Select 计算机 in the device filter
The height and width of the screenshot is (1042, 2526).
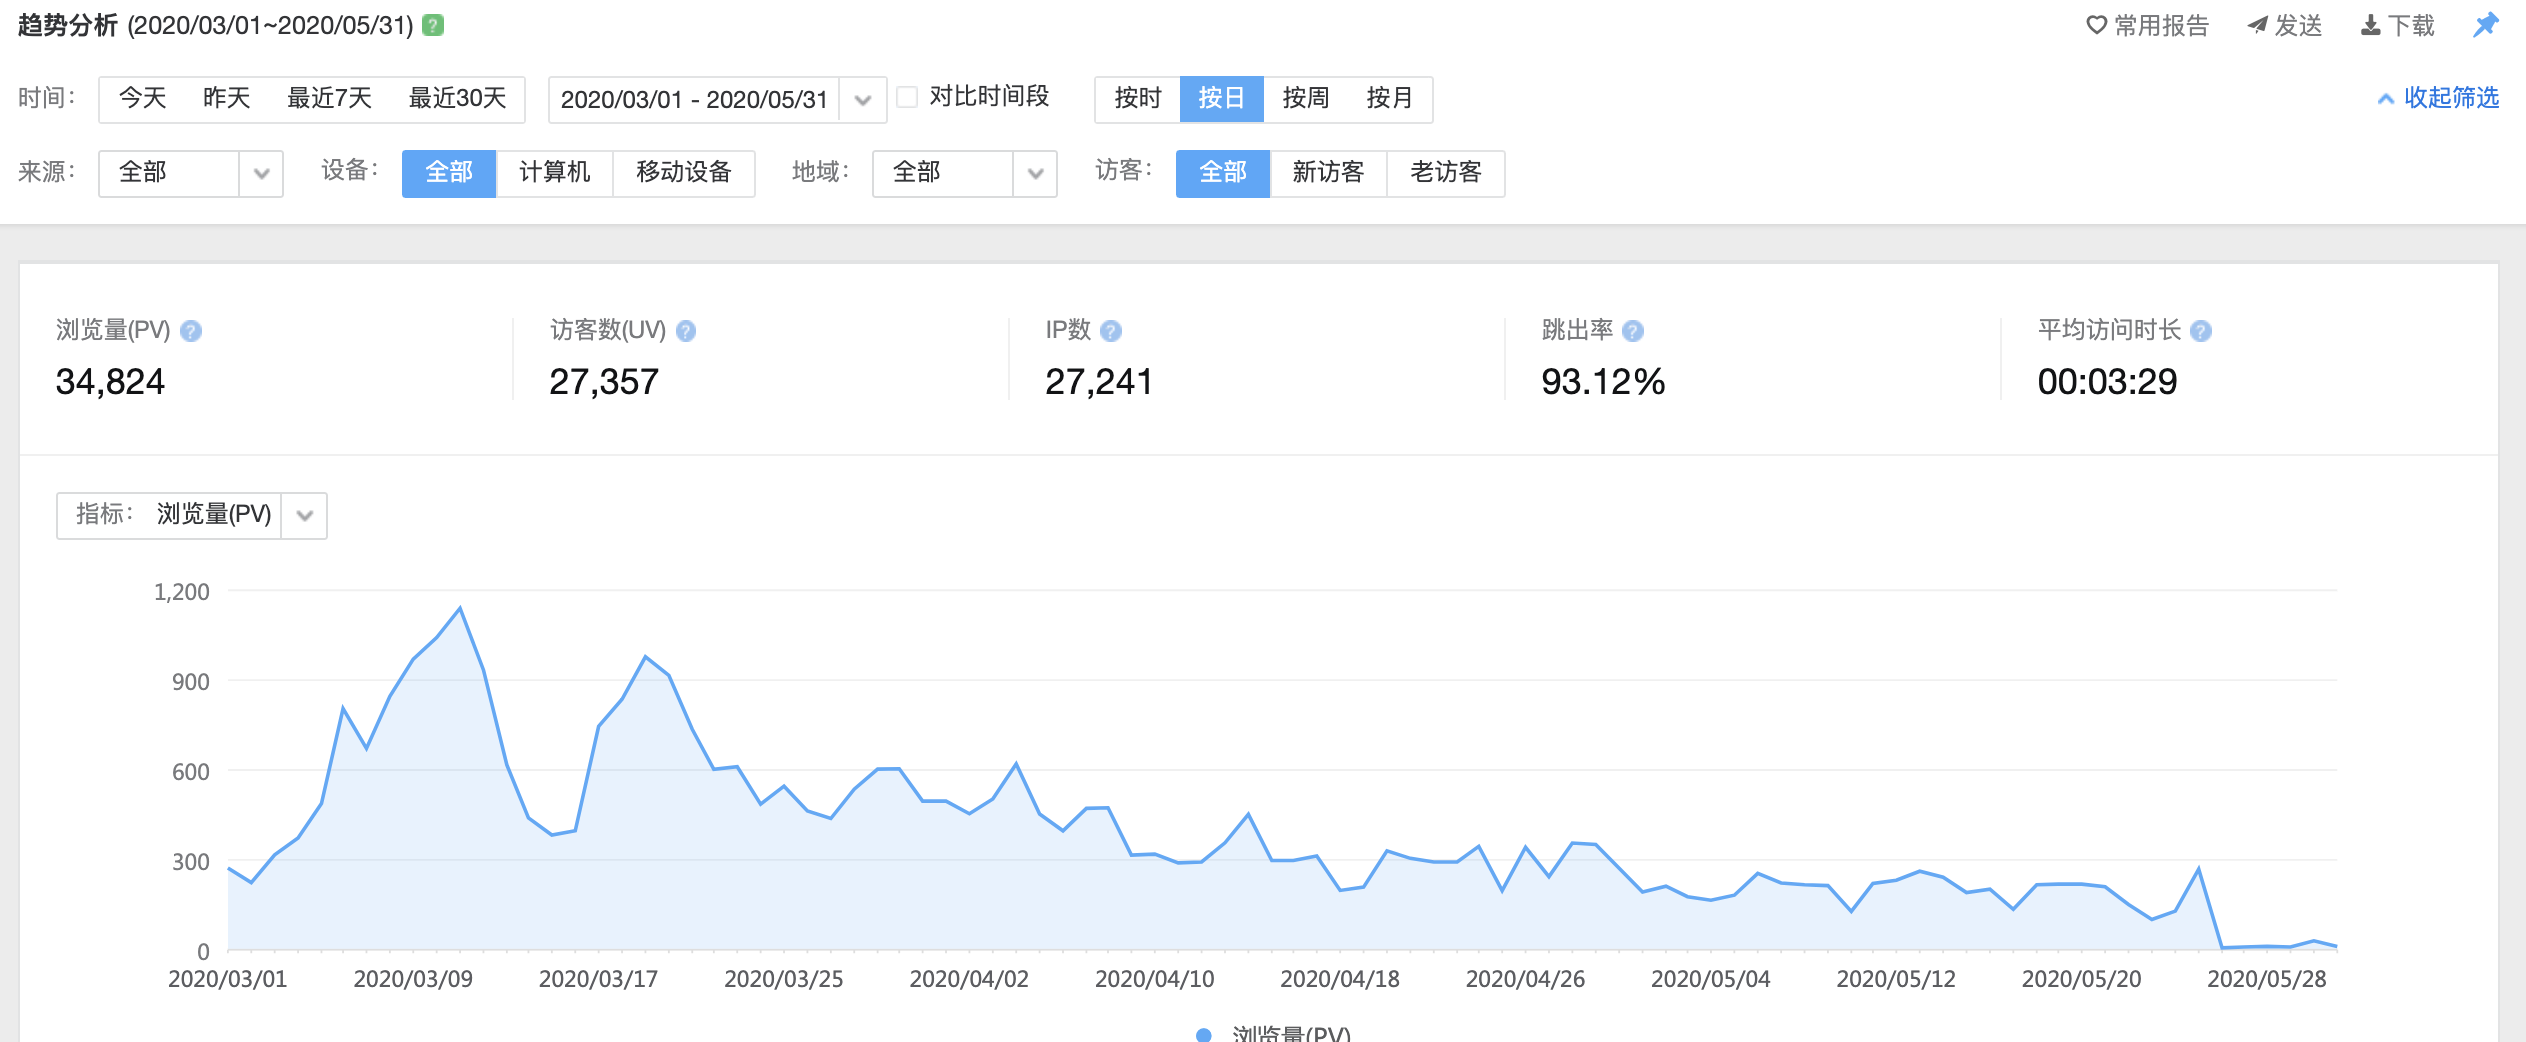click(554, 173)
